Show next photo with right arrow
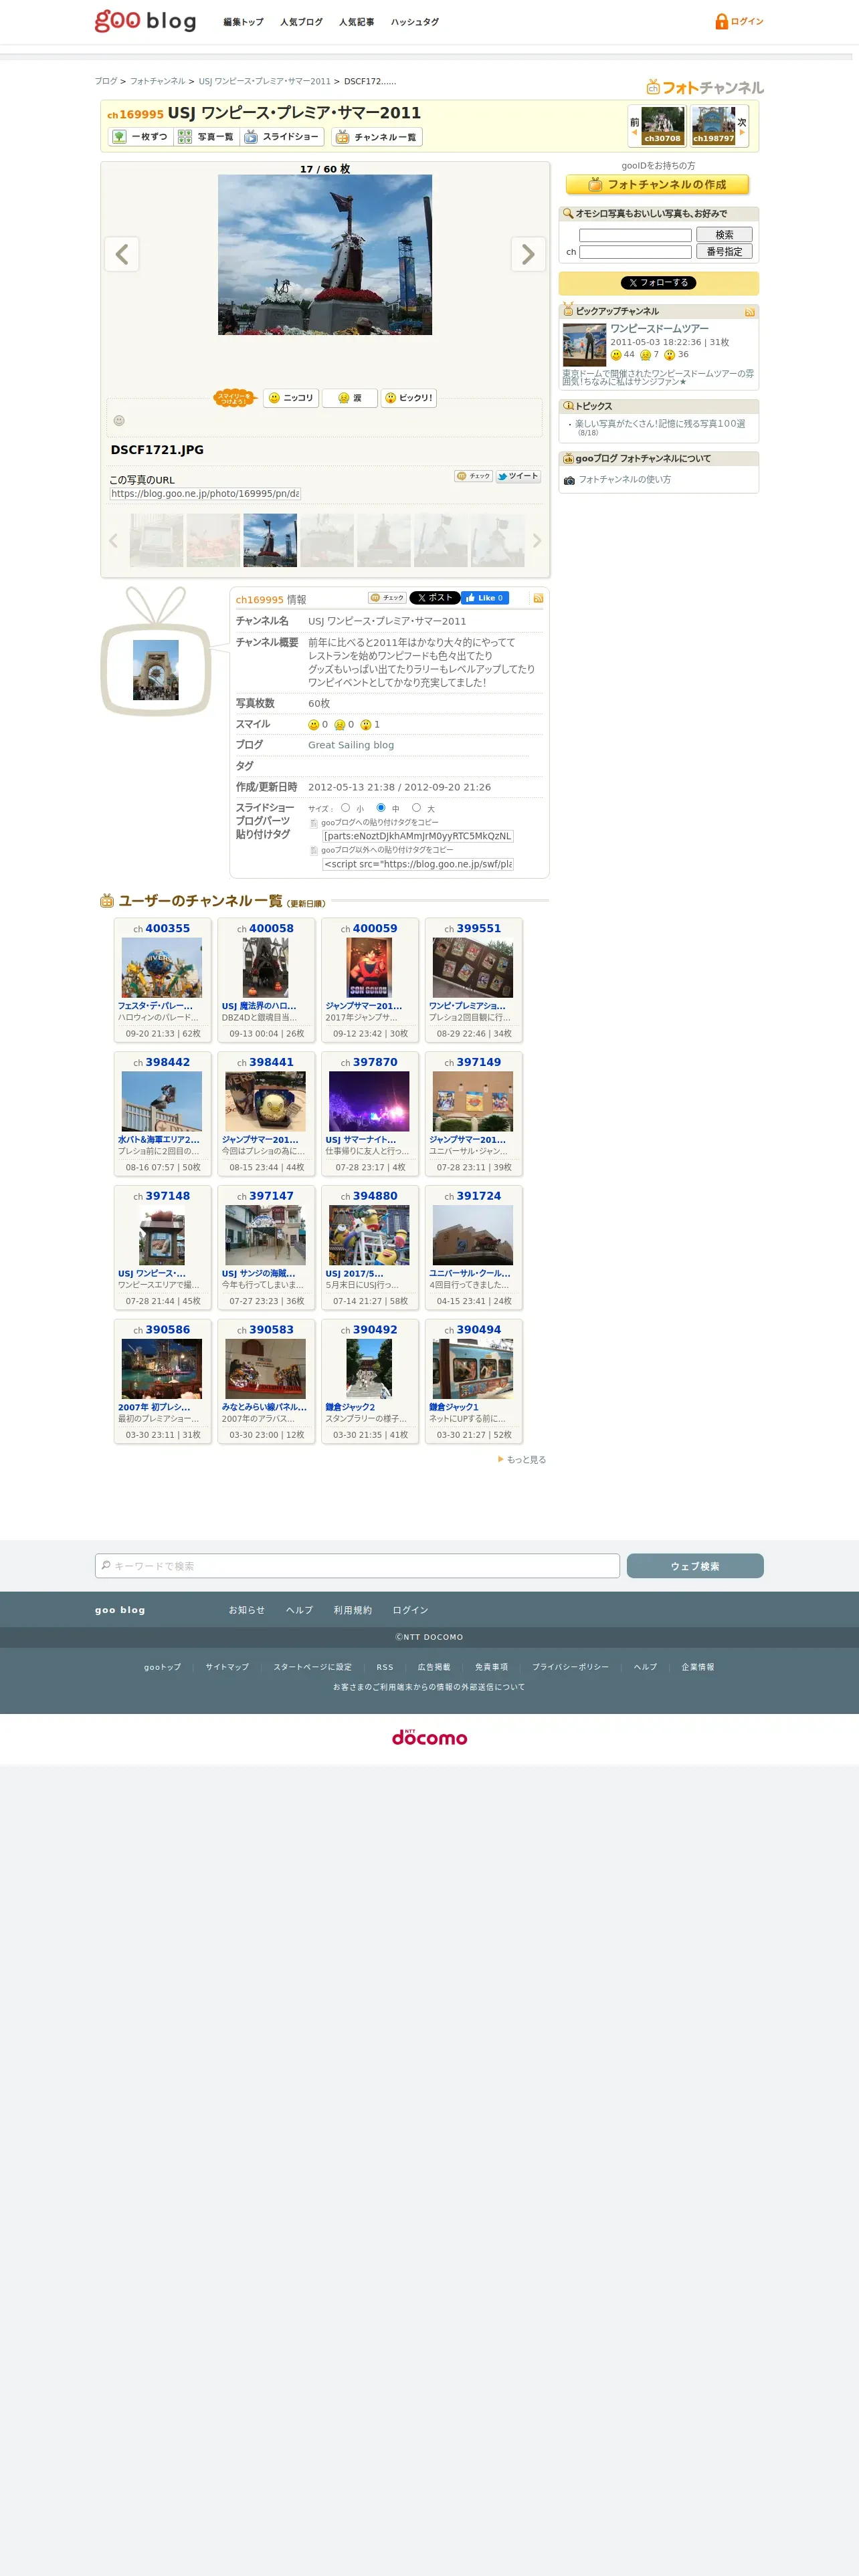 click(x=528, y=254)
